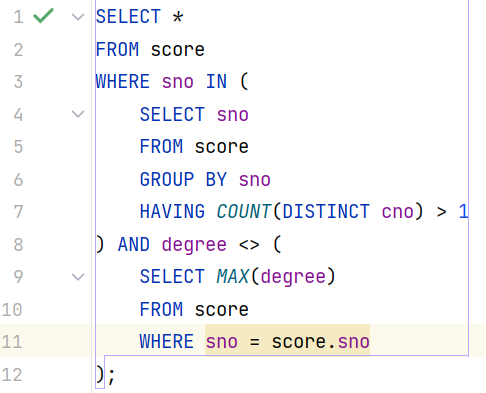Click the '<>' operator on line 8
Viewport: 486px width, 393px height.
pos(249,245)
